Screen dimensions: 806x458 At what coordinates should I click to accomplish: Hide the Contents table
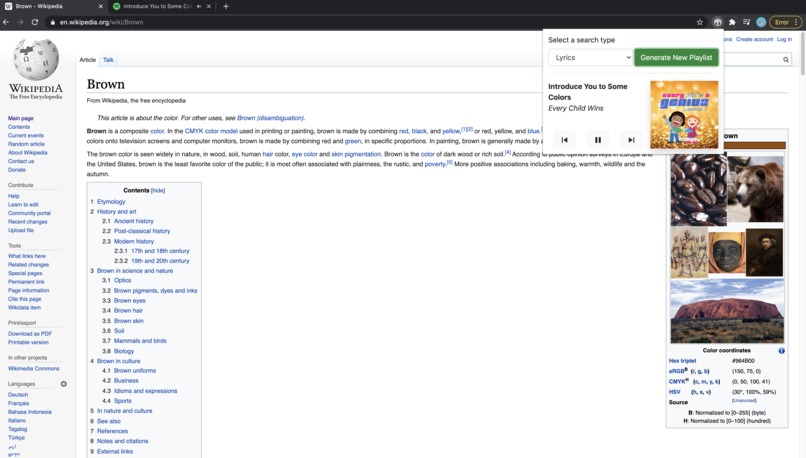(158, 190)
